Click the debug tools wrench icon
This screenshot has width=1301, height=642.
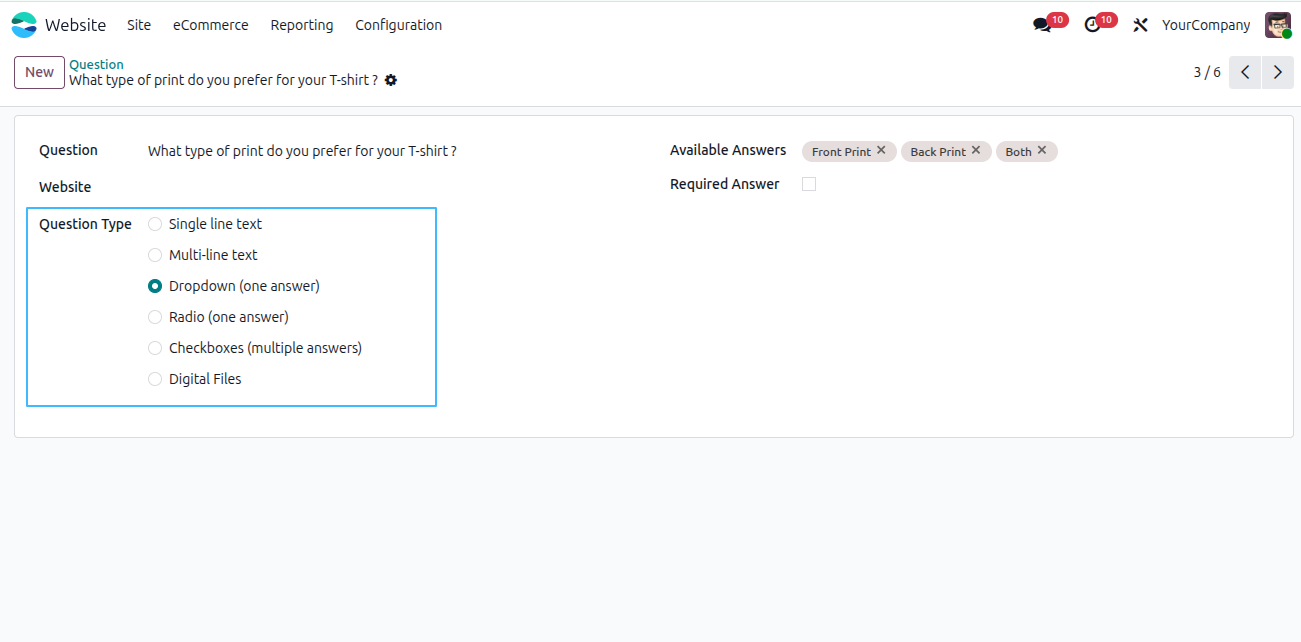click(x=1140, y=25)
